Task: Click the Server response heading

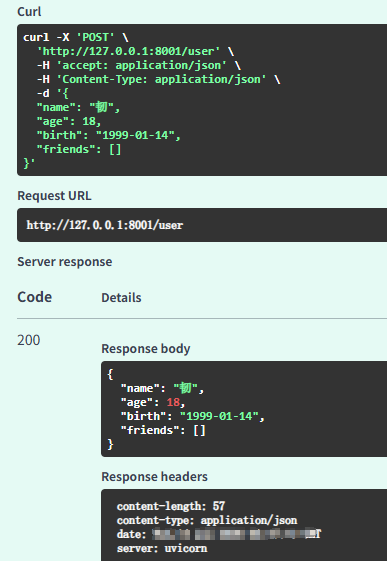Action: coord(65,262)
